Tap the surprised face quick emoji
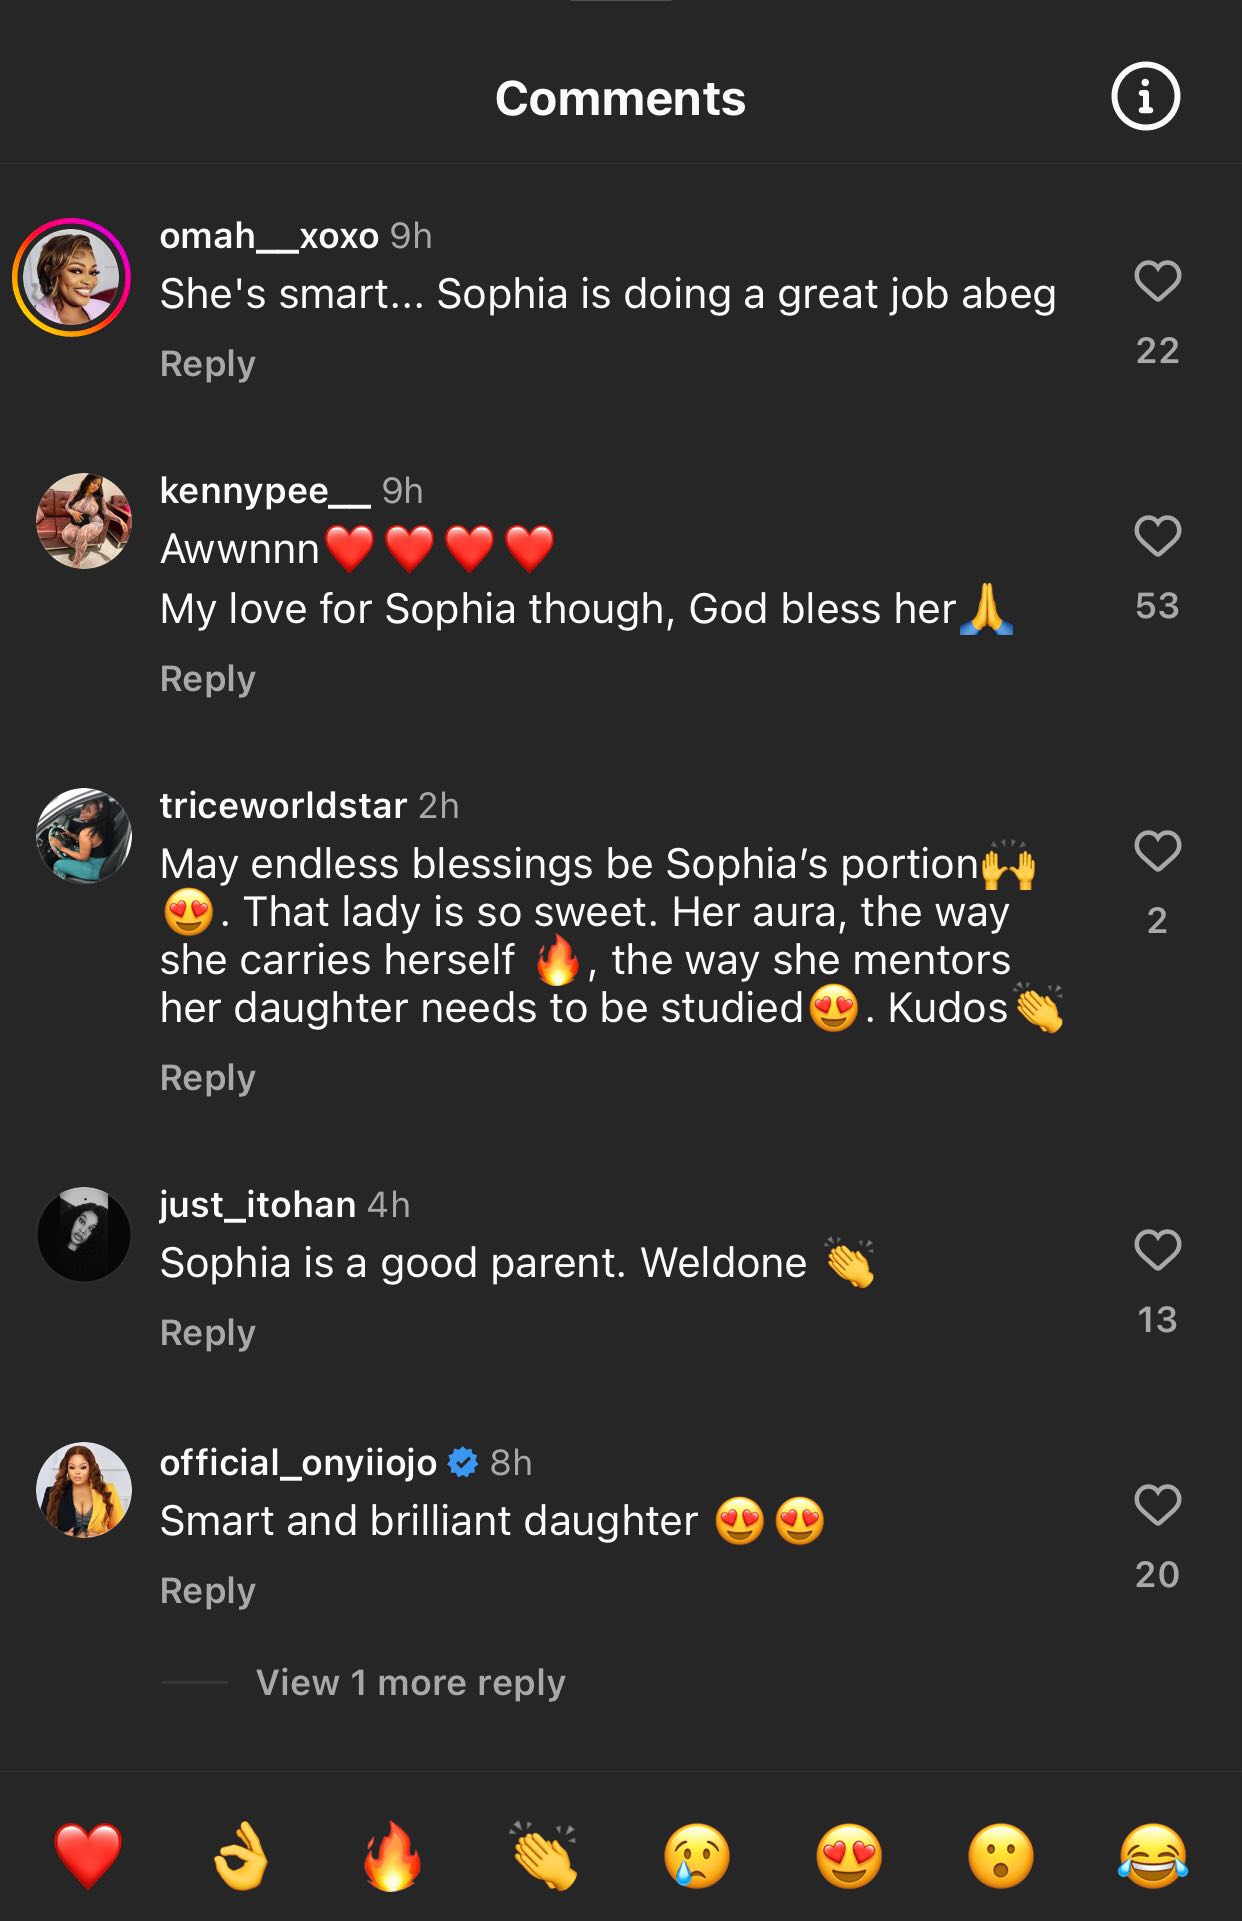The width and height of the screenshot is (1242, 1921). click(1001, 1855)
